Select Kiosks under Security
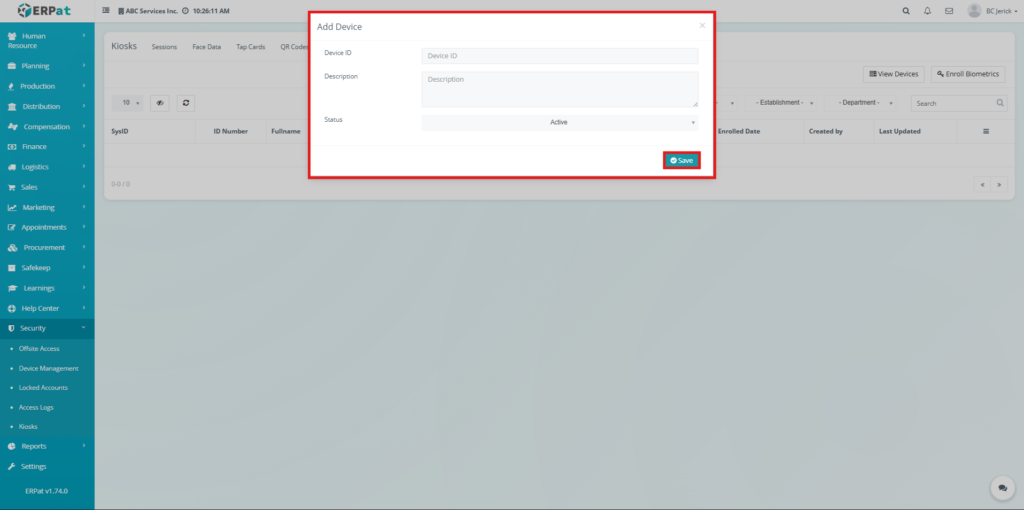The width and height of the screenshot is (1024, 510). point(28,426)
